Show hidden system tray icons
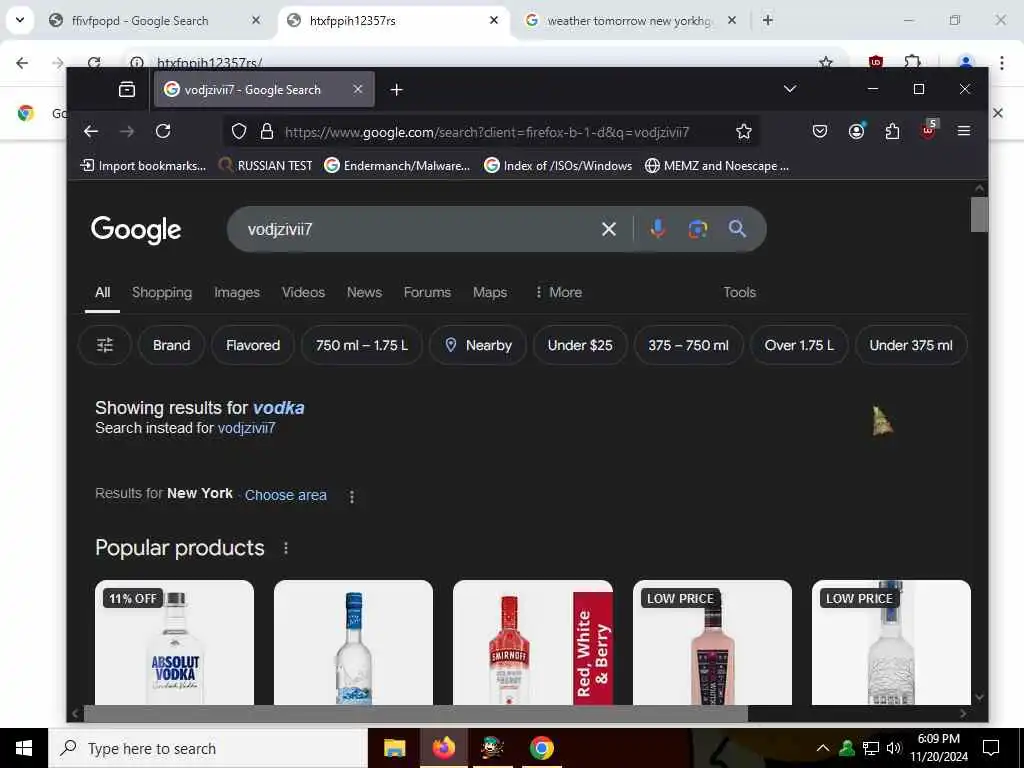Viewport: 1024px width, 768px height. tap(823, 748)
